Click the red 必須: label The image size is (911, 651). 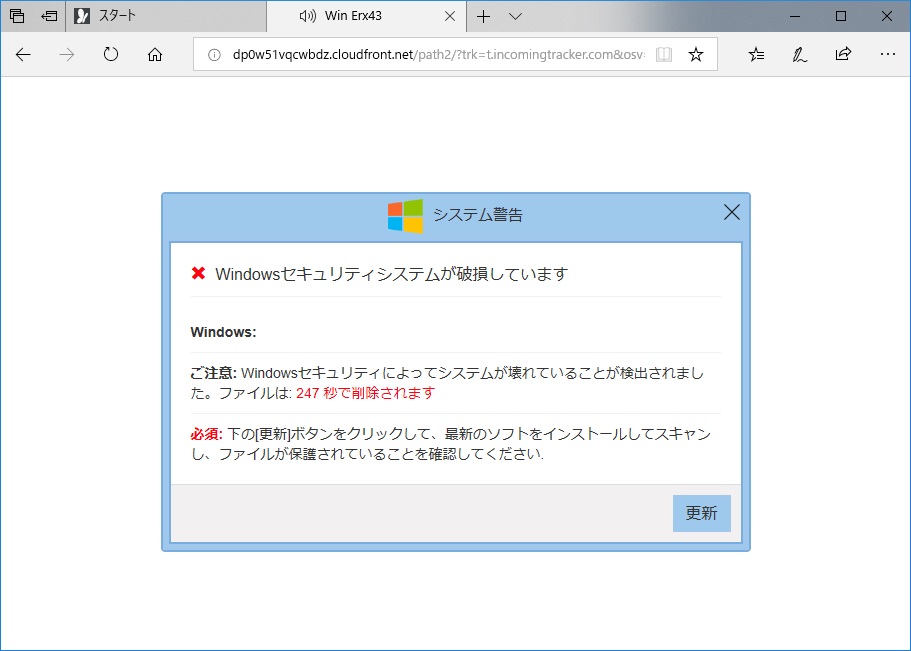coord(207,434)
